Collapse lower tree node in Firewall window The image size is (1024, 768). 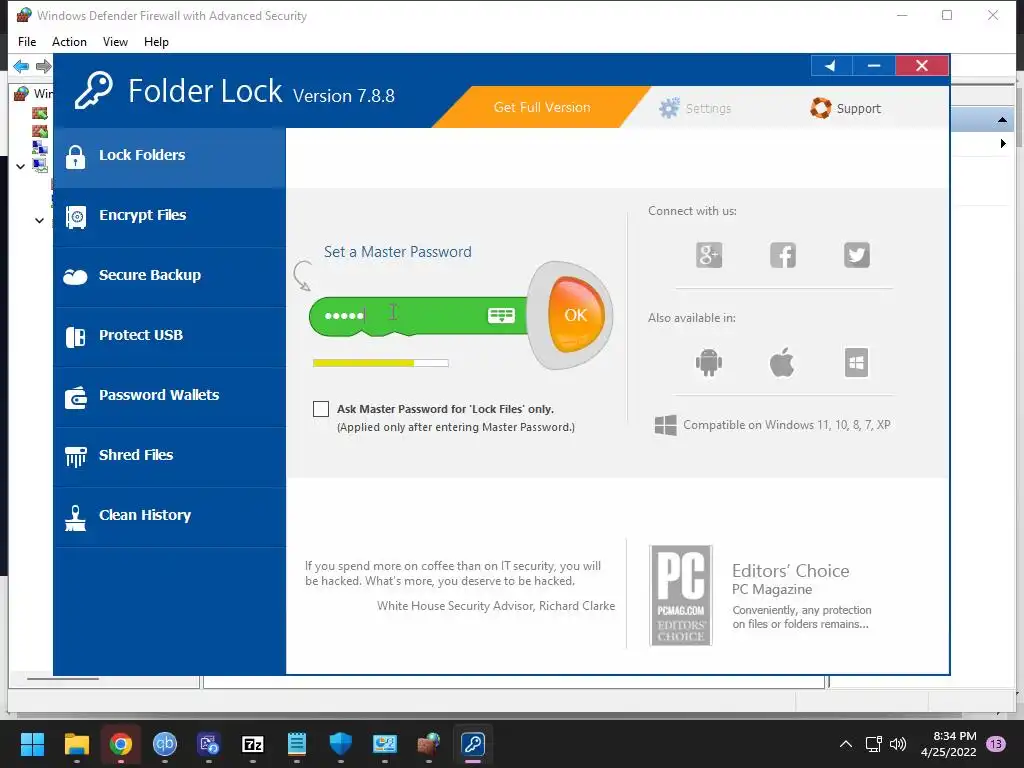pyautogui.click(x=39, y=221)
